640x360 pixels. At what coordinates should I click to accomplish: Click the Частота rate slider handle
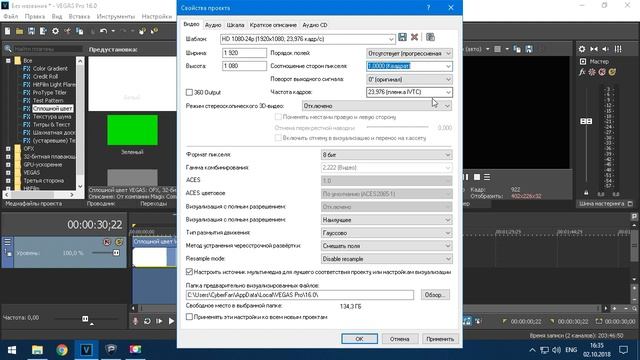coord(85,318)
